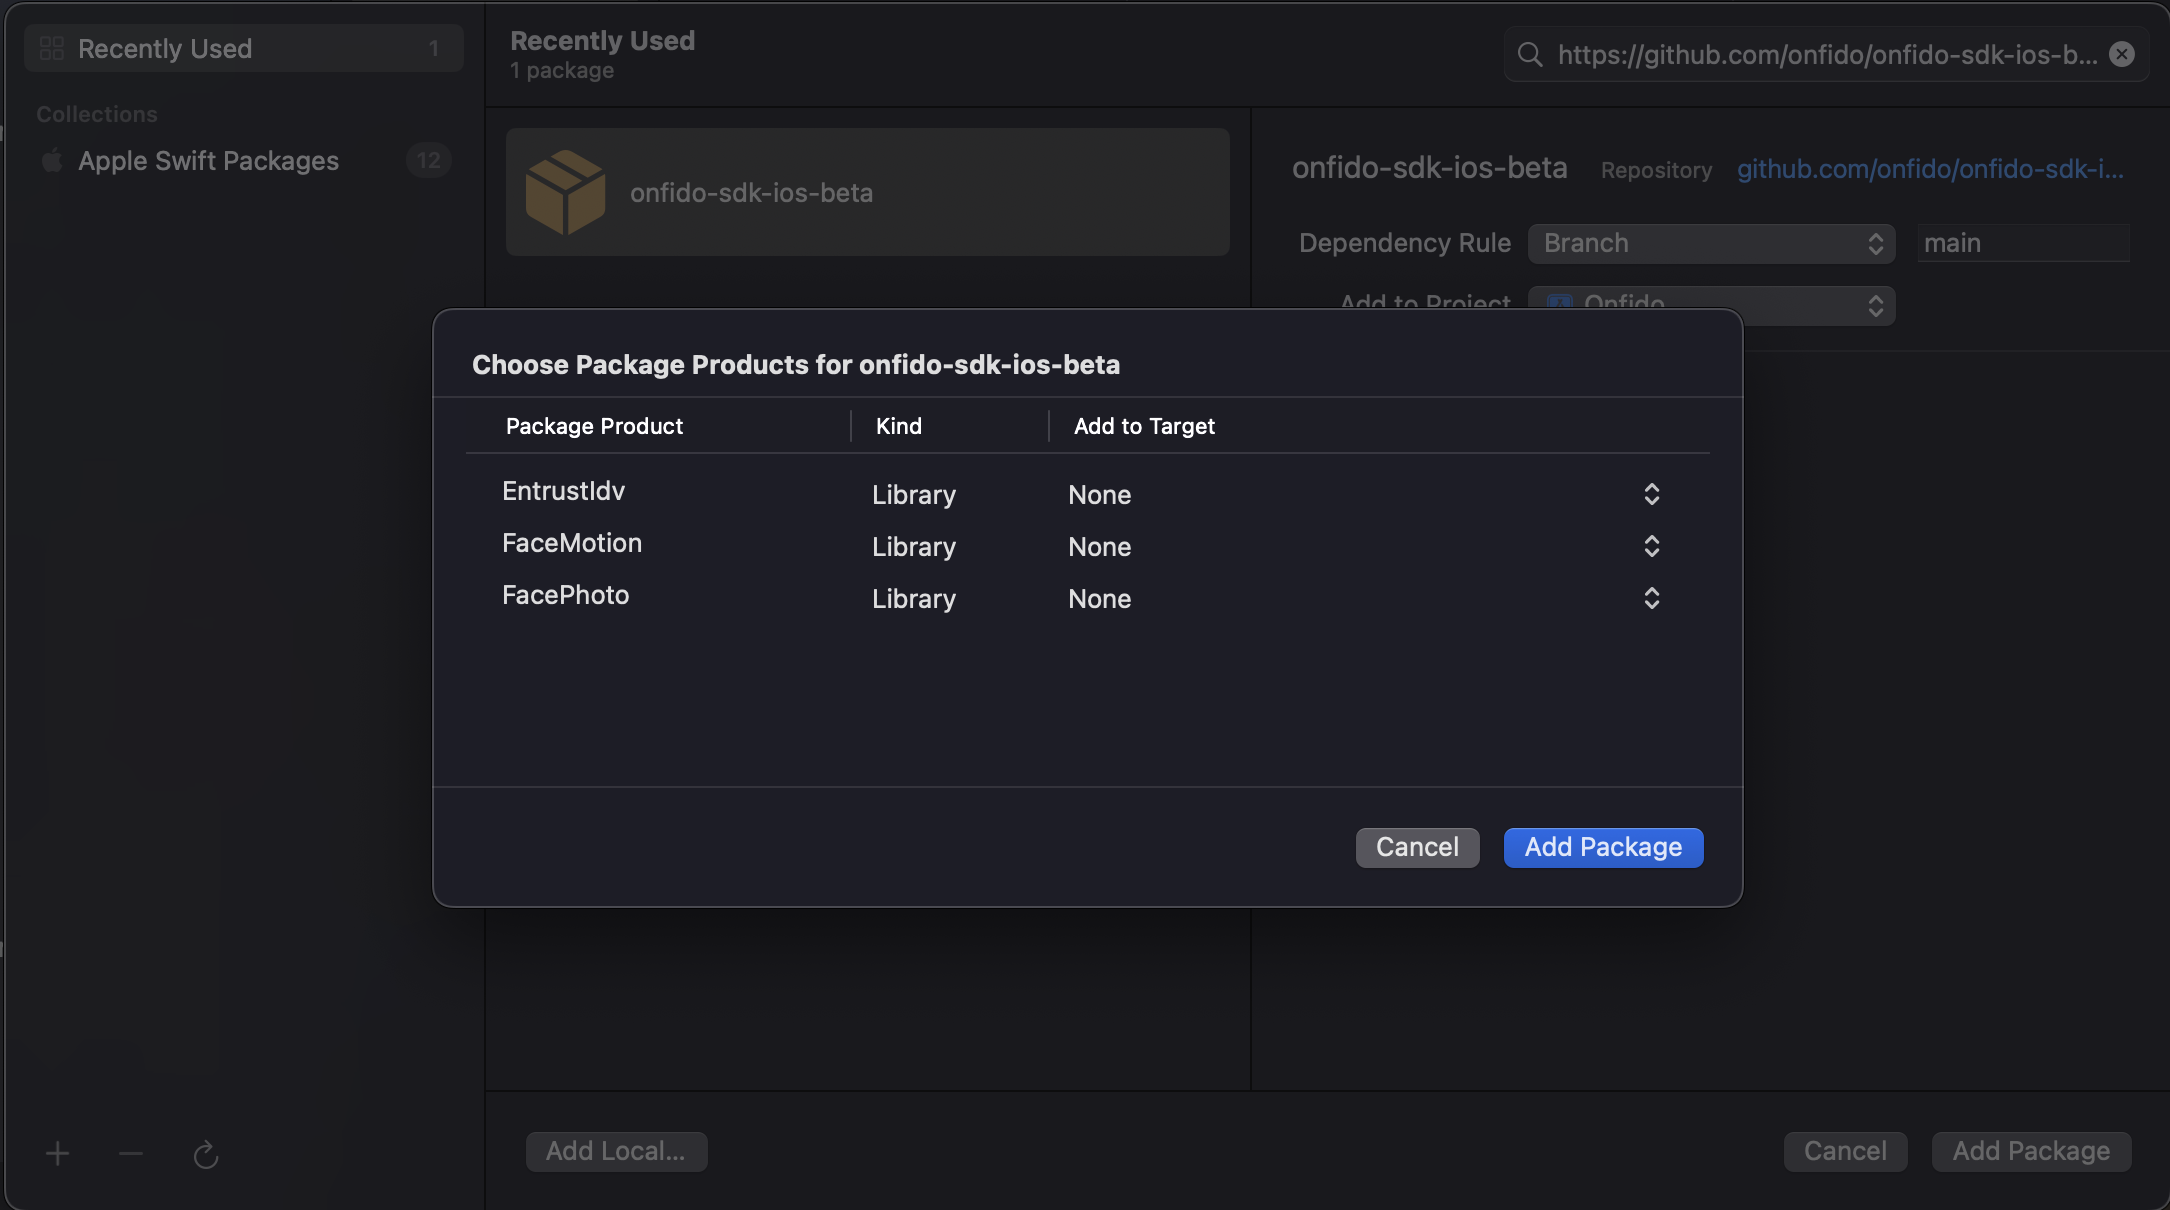The width and height of the screenshot is (2170, 1210).
Task: Open the github.com/onfido repository link
Action: [x=1929, y=169]
